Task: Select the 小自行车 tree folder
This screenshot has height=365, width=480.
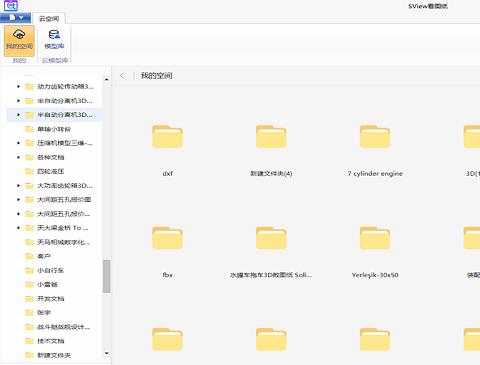Action: 45,270
